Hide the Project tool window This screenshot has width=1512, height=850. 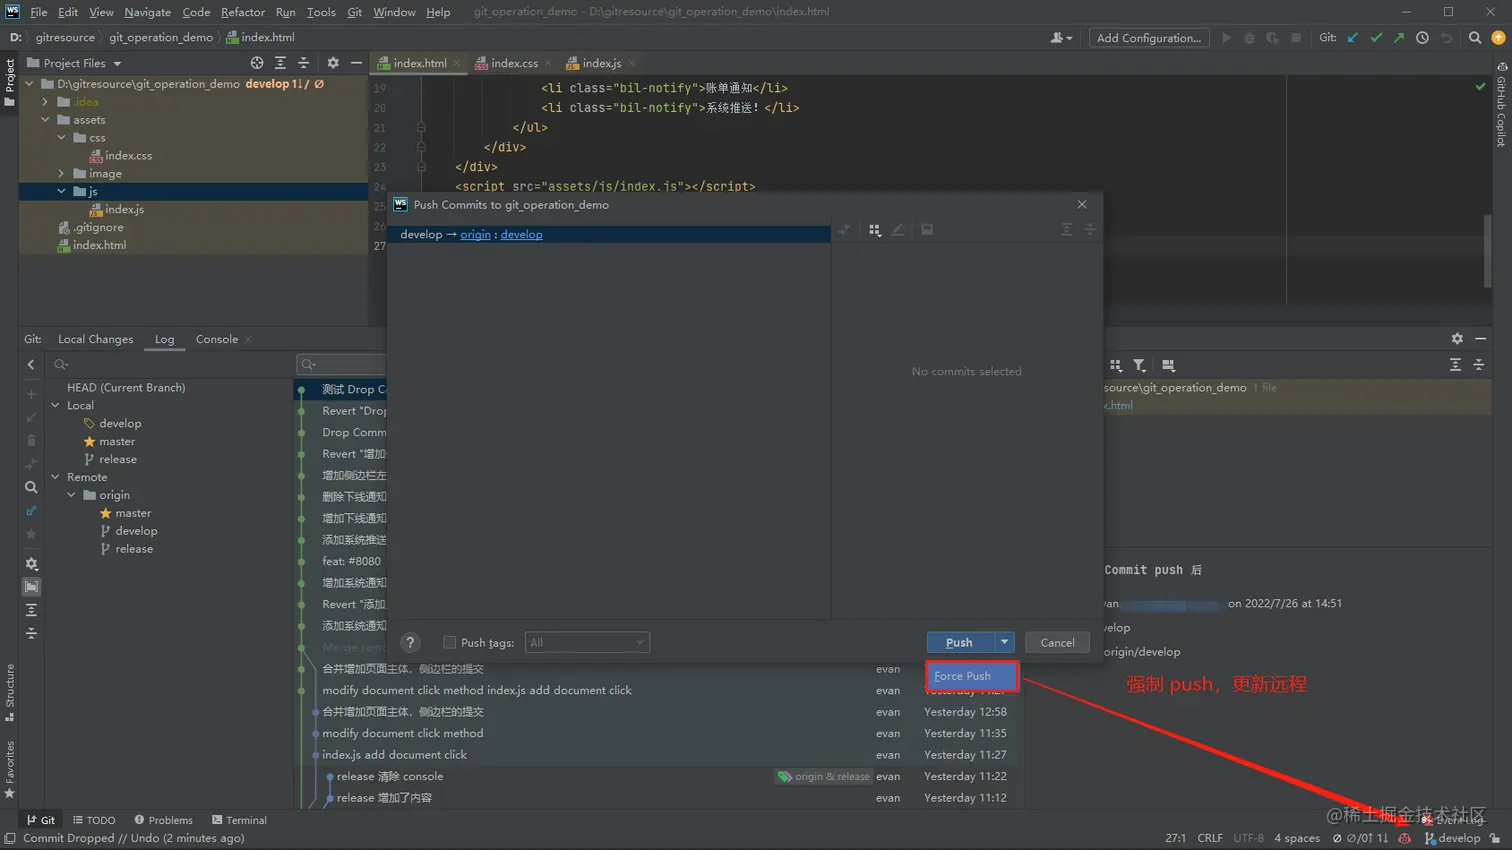356,63
